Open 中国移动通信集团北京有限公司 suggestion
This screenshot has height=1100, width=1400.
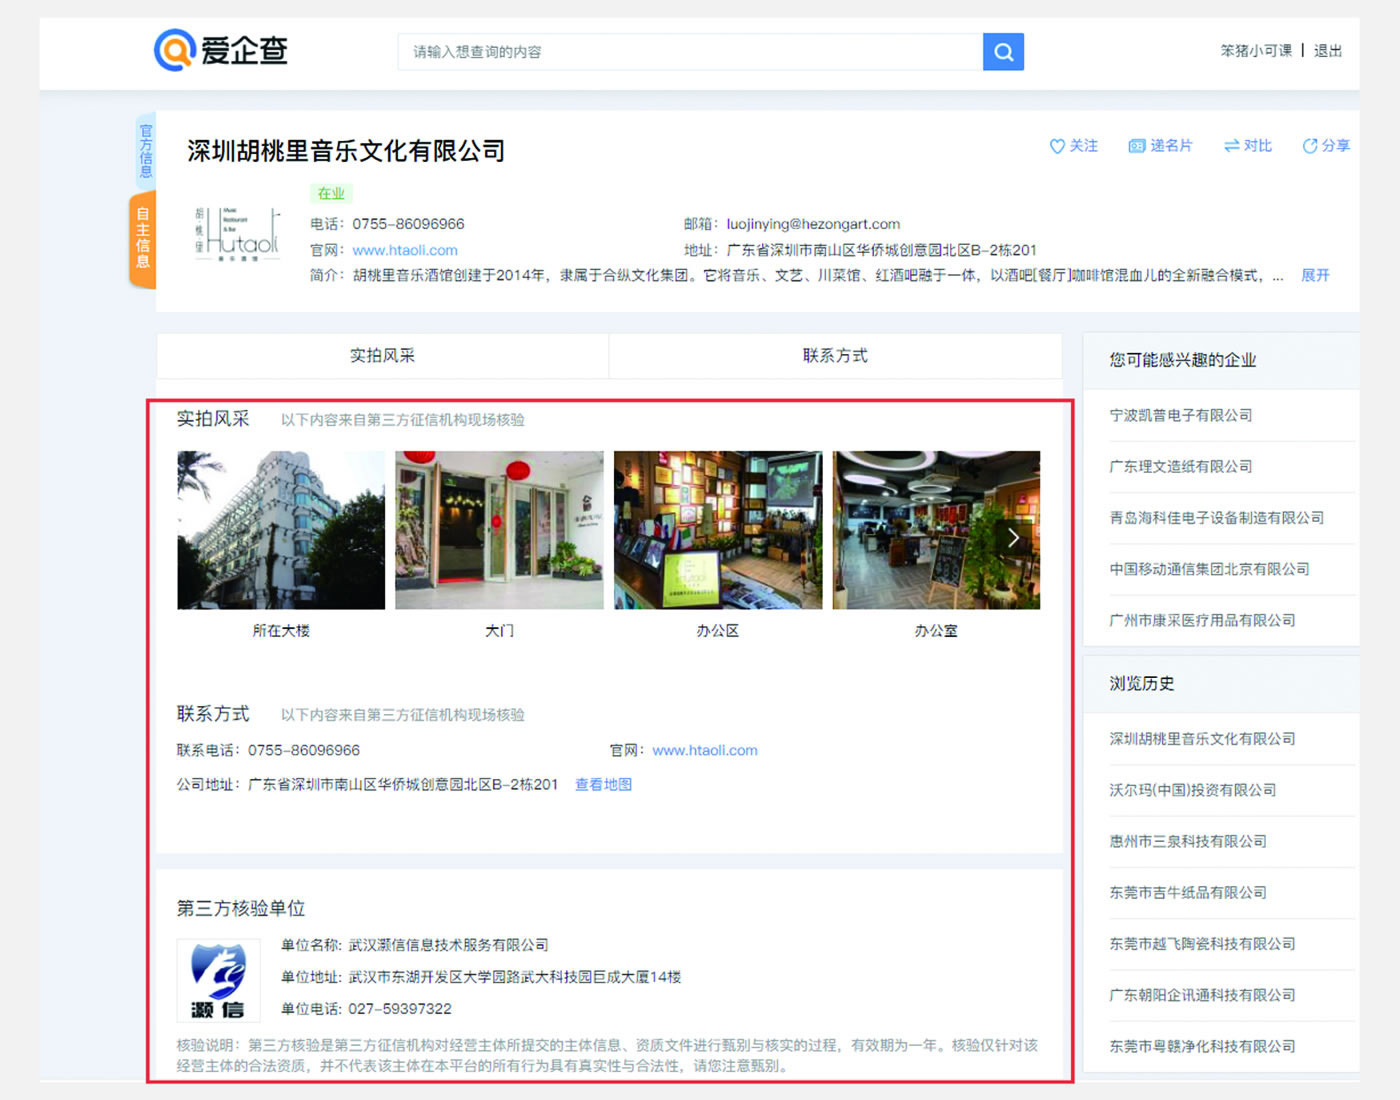coord(1210,569)
